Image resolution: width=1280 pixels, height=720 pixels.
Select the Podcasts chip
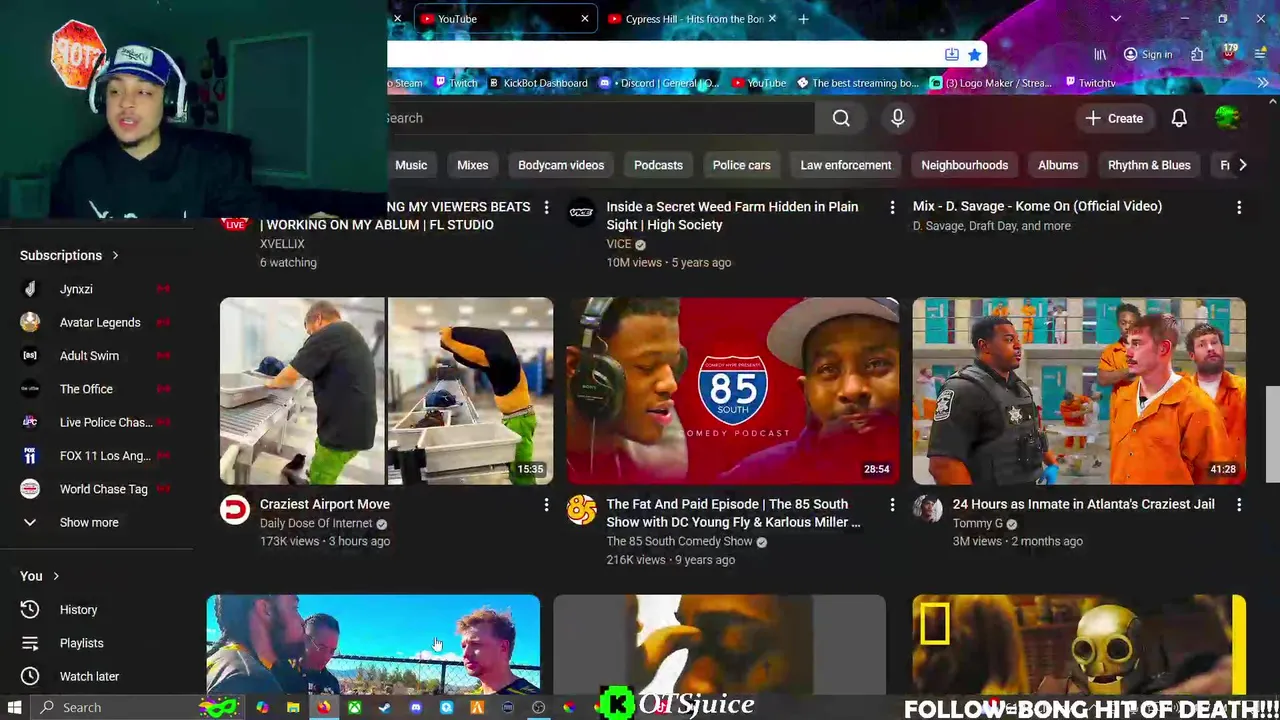coord(658,165)
